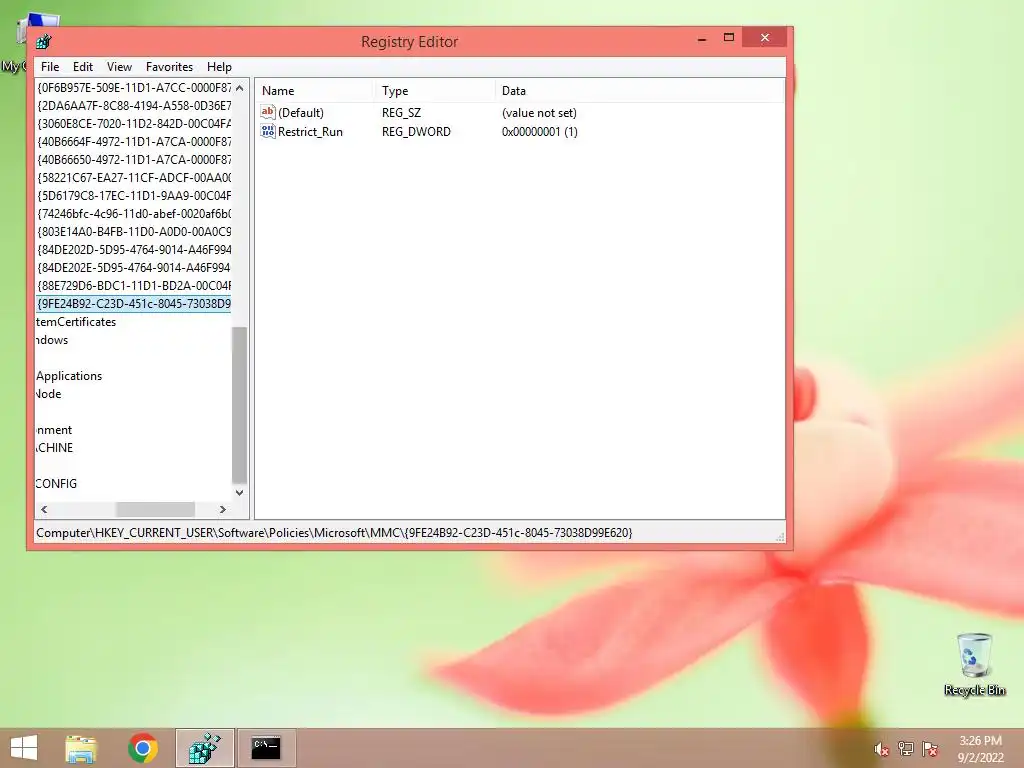Select key {84DE202D-5D95-4764-9014-A46F994
This screenshot has width=1024, height=768.
[134, 249]
